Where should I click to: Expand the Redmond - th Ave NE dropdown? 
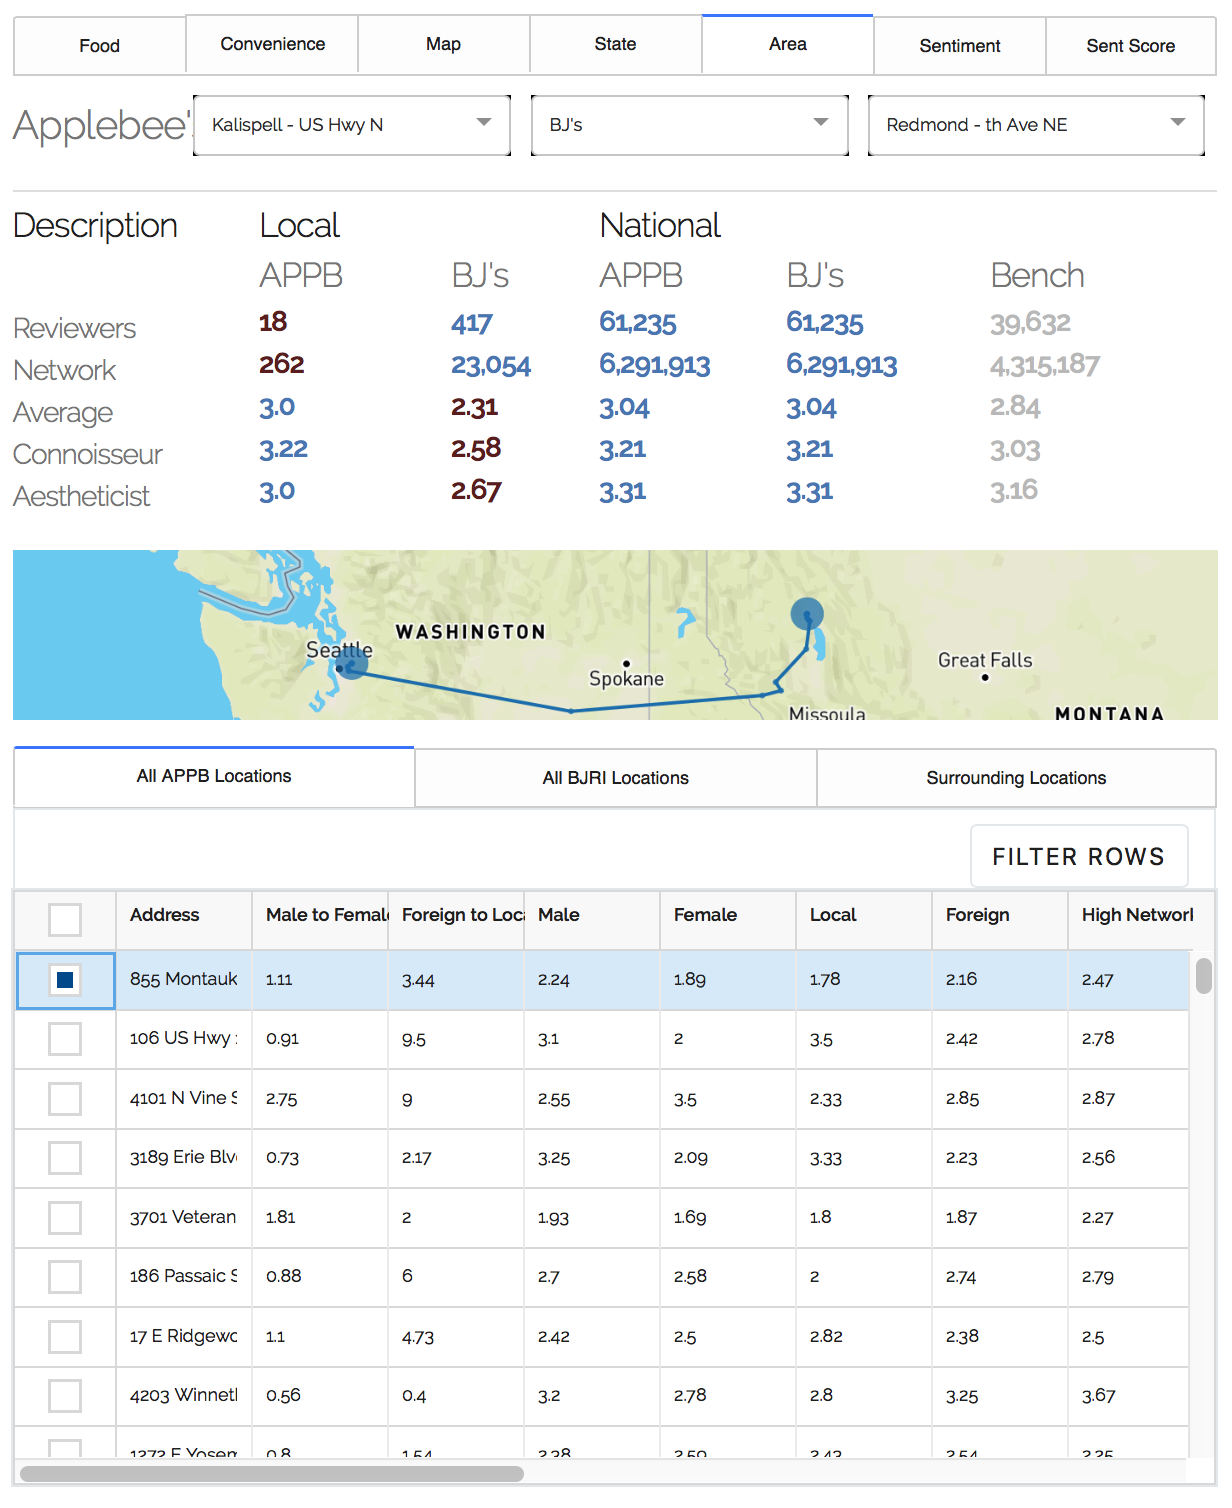[x=1036, y=125]
